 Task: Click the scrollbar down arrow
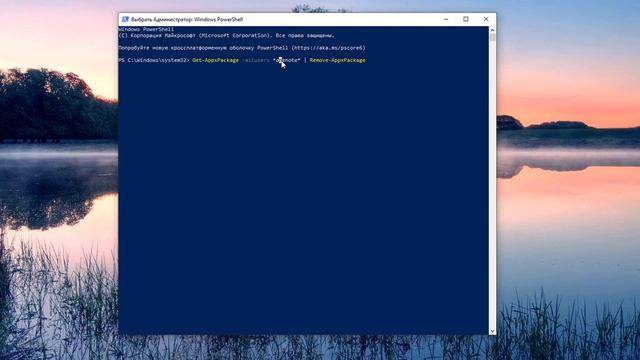pos(492,331)
